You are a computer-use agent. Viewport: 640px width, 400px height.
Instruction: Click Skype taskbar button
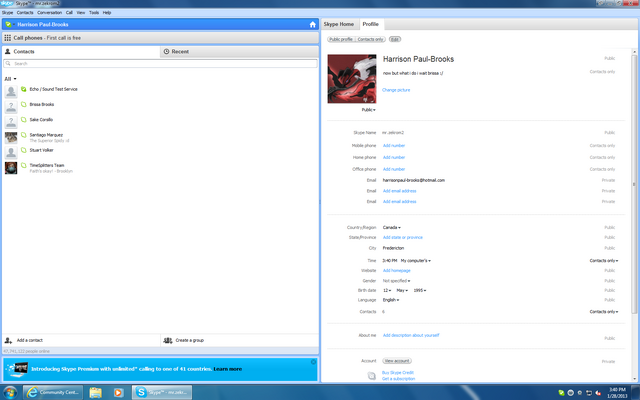coord(162,392)
